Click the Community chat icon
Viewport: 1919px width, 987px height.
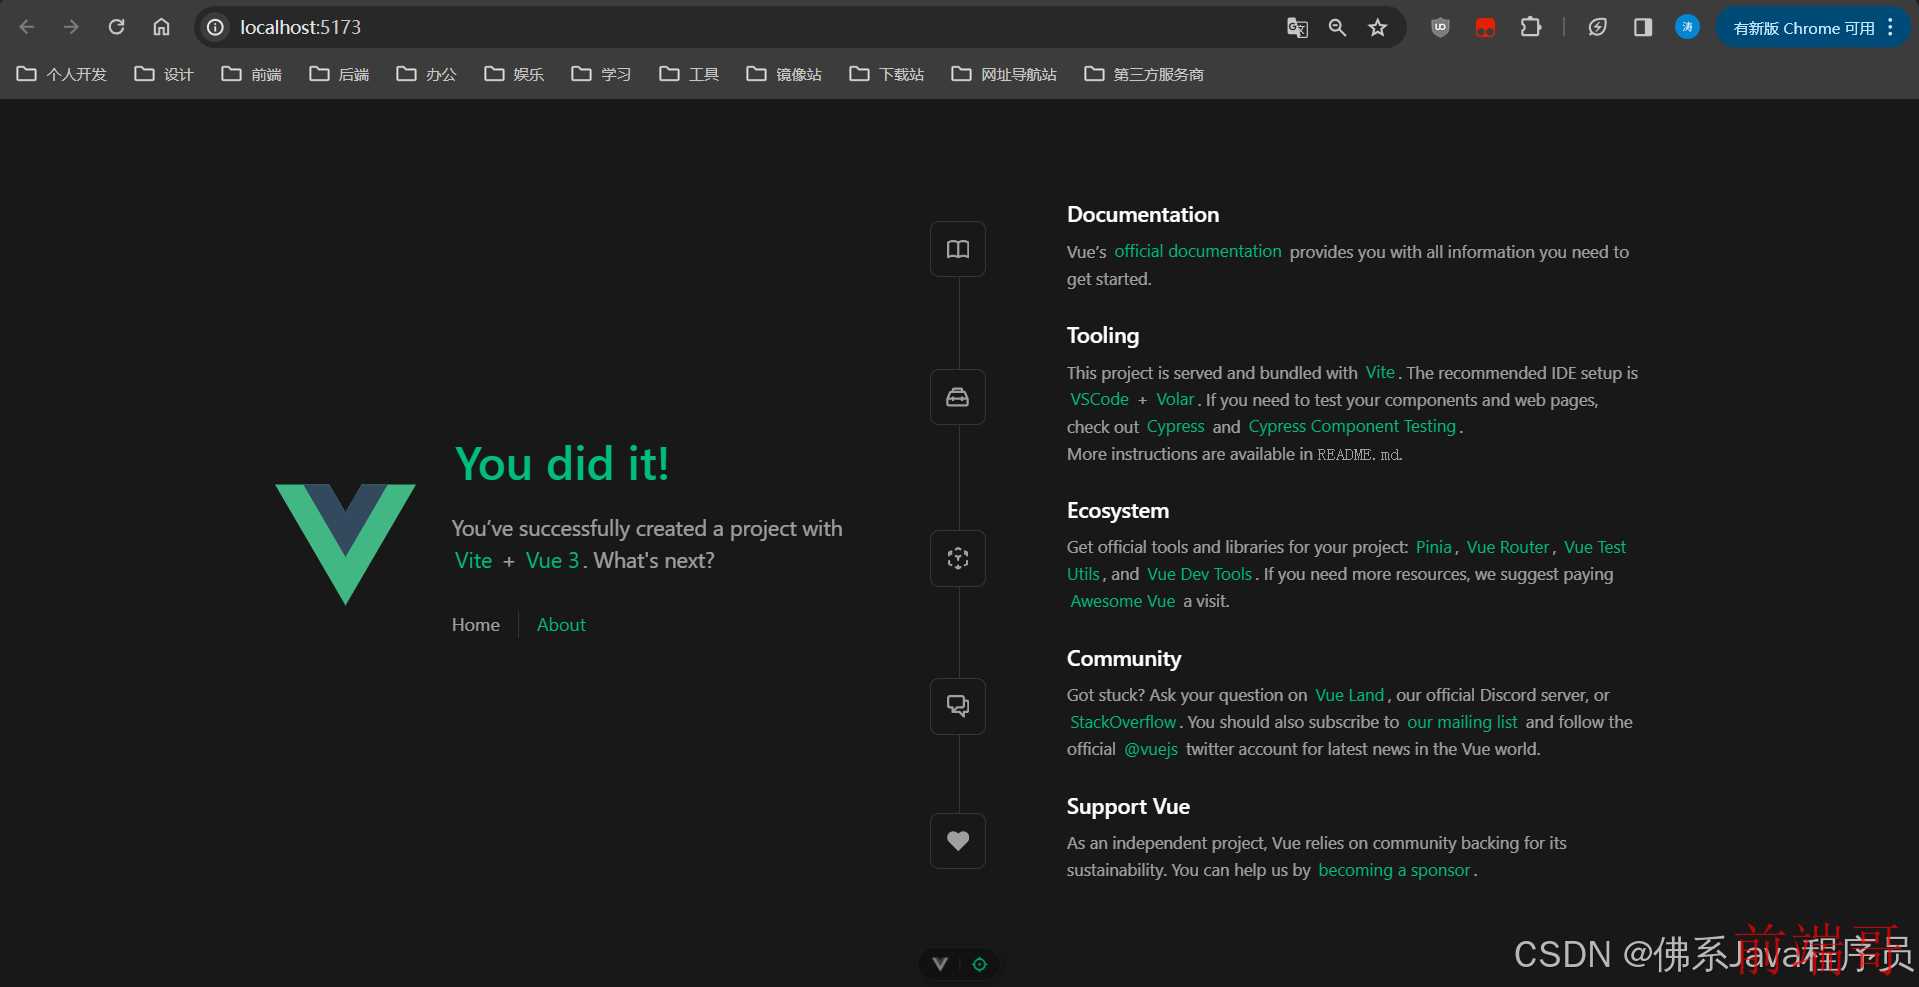tap(958, 706)
